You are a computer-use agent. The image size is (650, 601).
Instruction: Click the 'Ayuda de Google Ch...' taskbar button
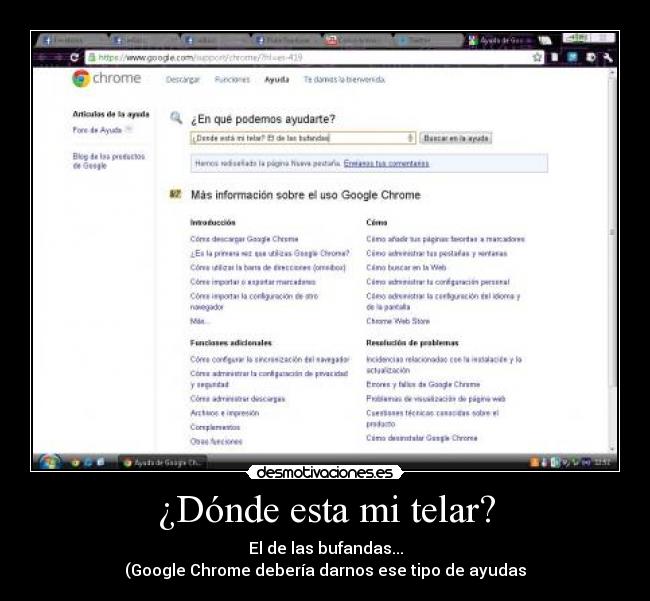point(162,462)
